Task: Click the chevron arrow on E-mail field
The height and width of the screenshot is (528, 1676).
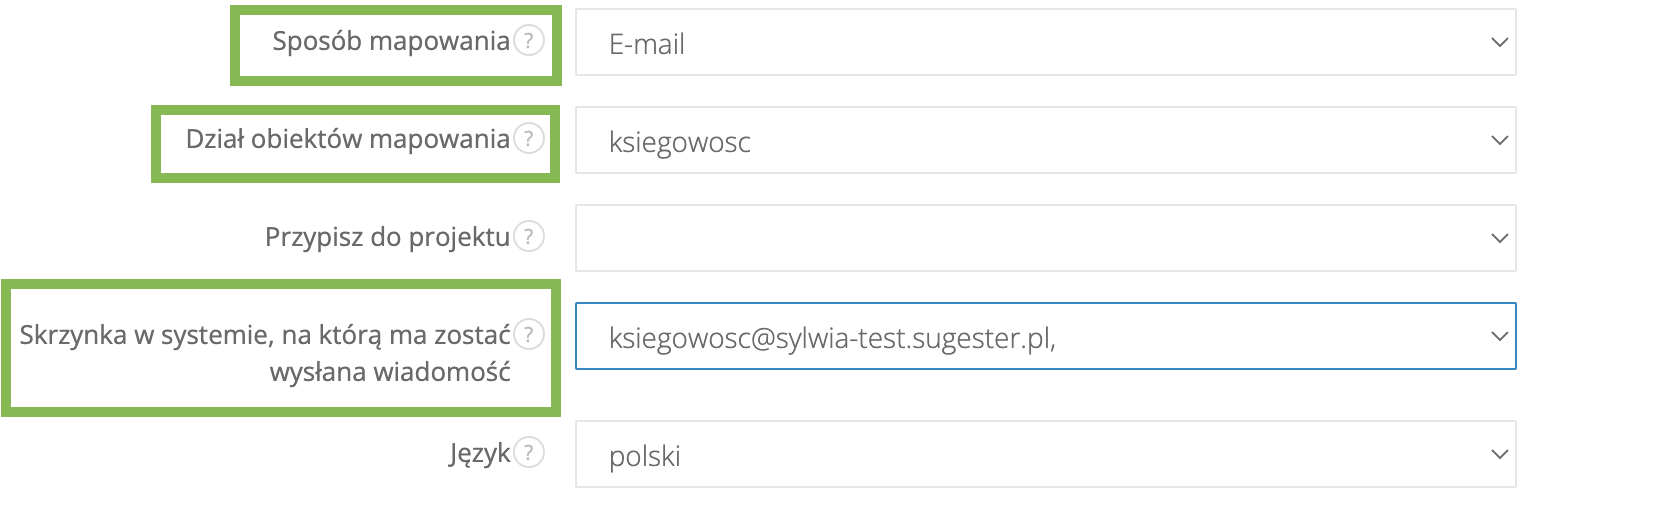Action: pos(1499,43)
